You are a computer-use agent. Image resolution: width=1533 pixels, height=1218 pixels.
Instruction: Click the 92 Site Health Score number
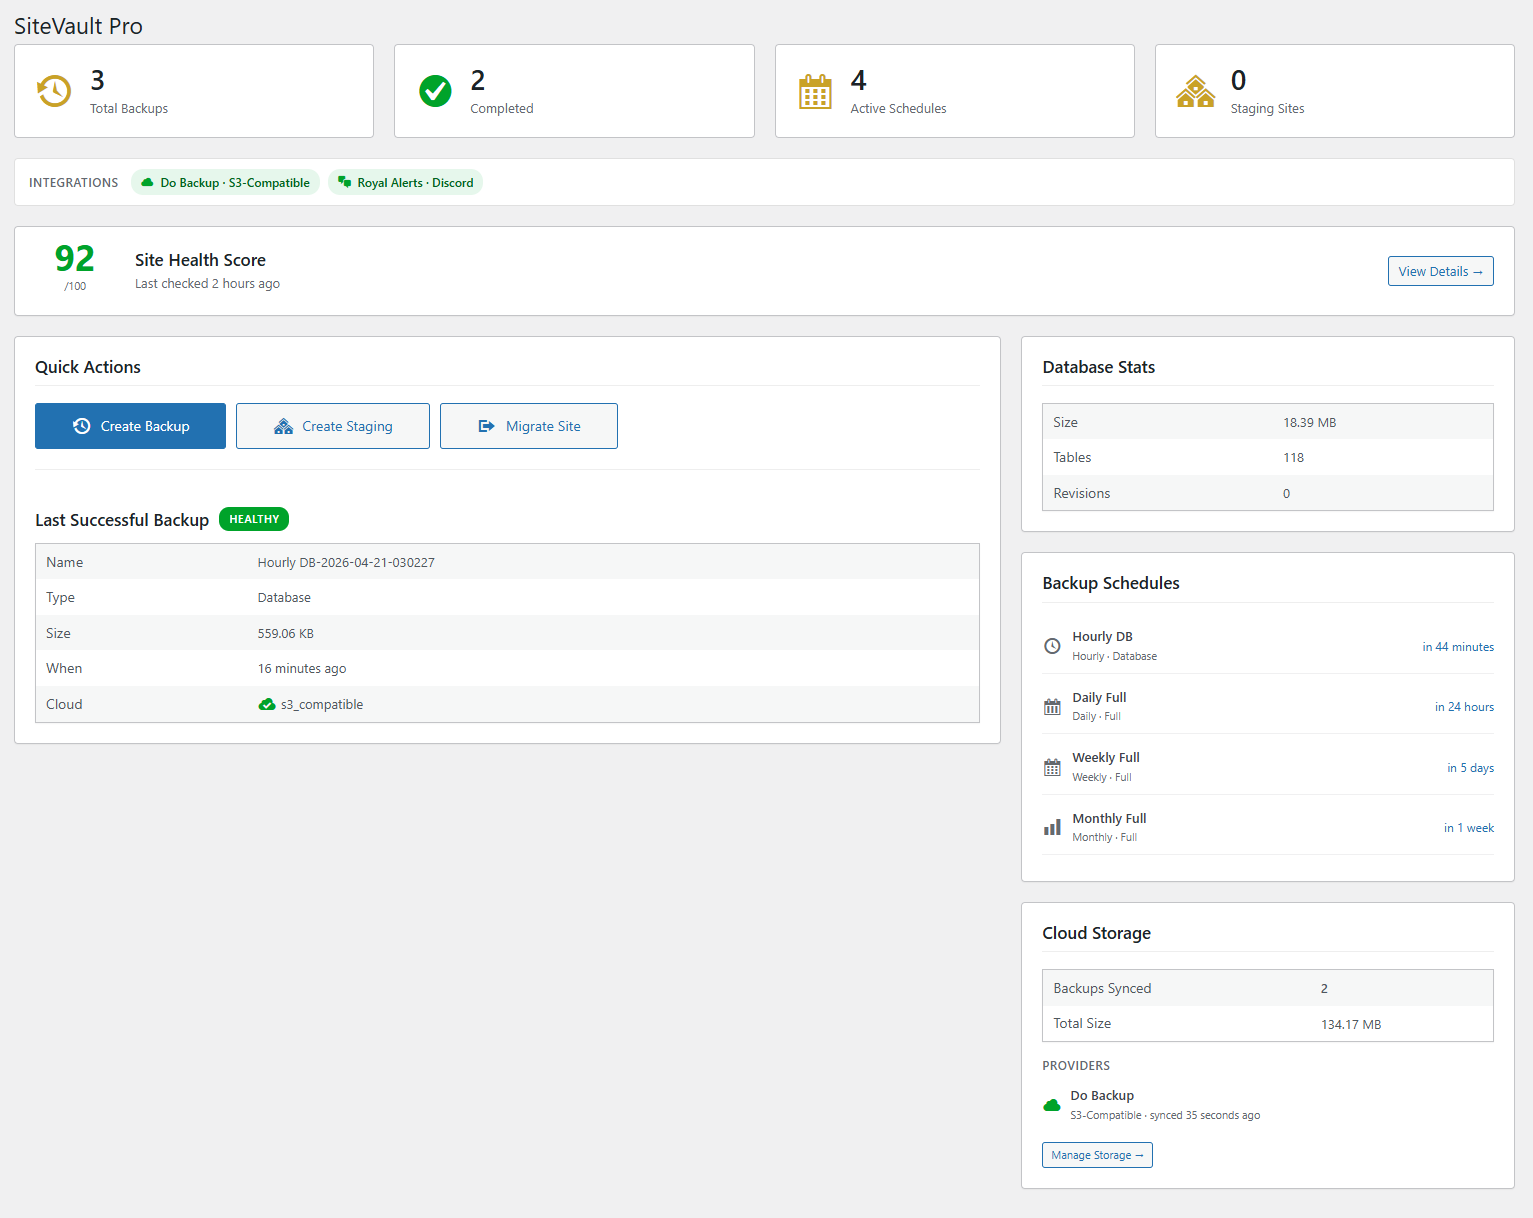click(x=75, y=259)
